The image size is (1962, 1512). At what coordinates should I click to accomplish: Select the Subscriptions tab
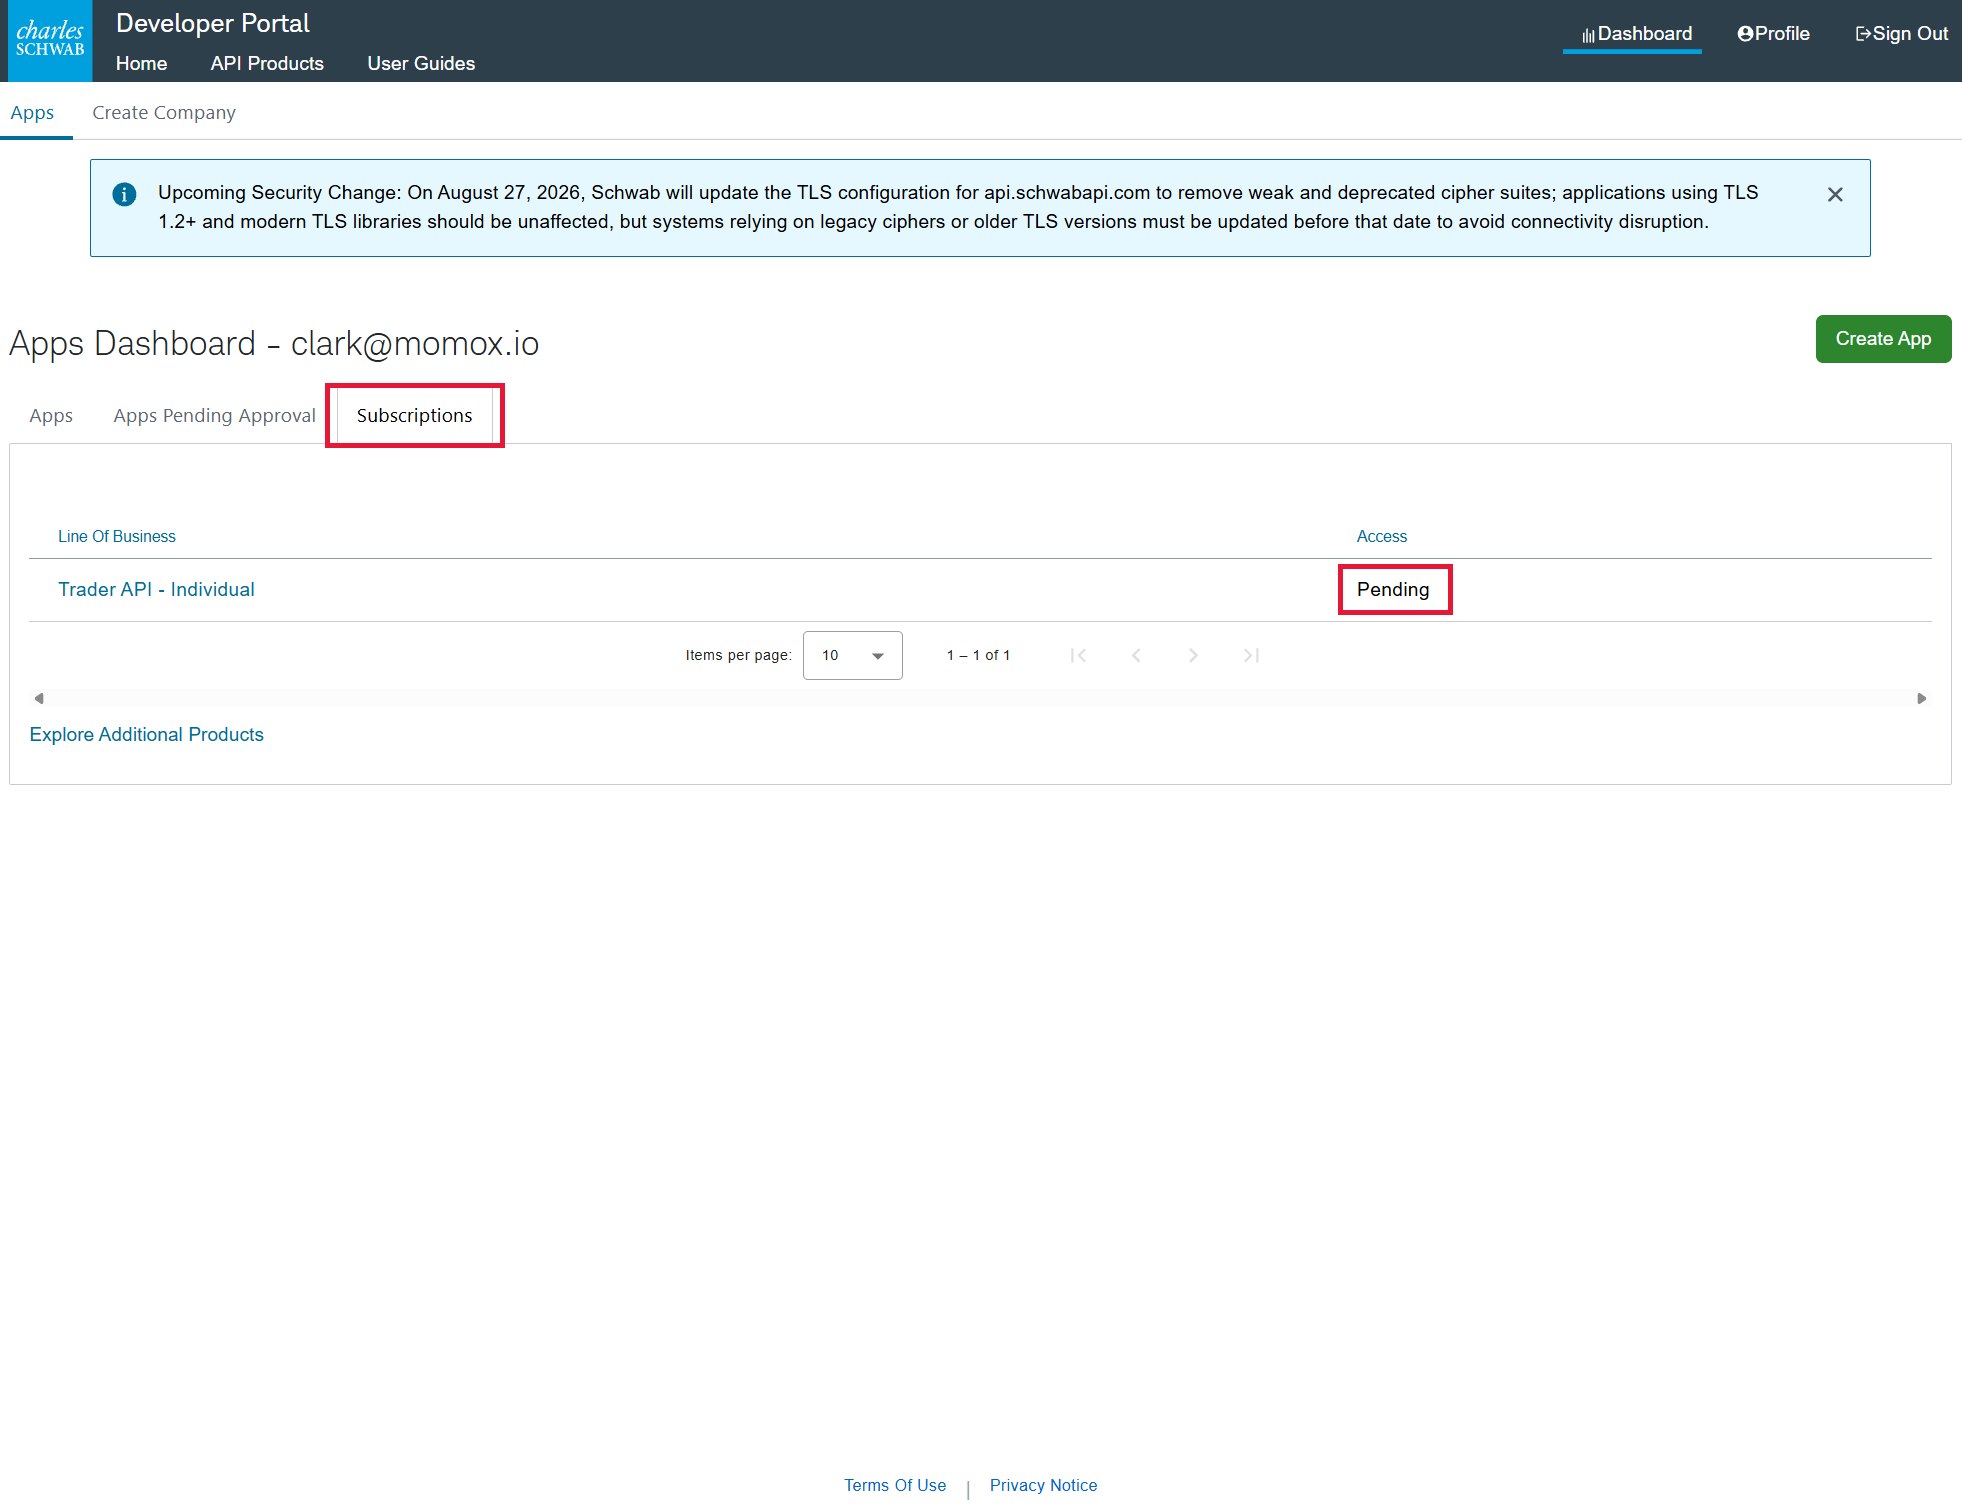[414, 415]
